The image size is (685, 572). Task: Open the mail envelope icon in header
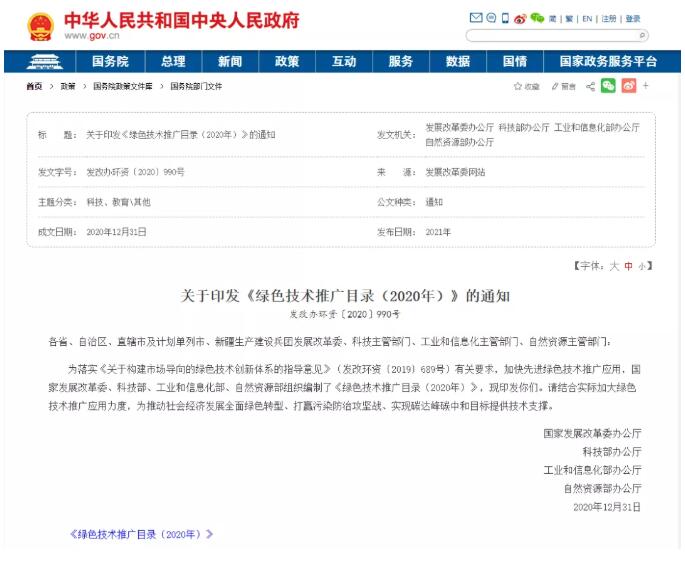(x=476, y=18)
